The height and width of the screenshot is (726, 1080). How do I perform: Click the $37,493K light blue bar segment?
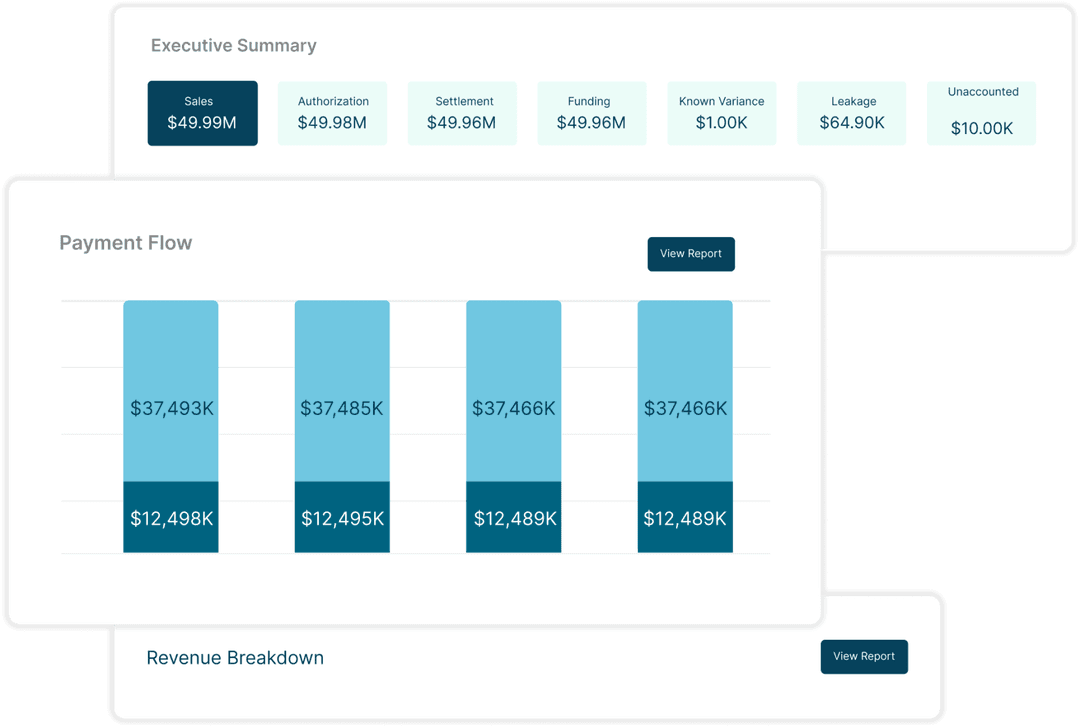[171, 391]
